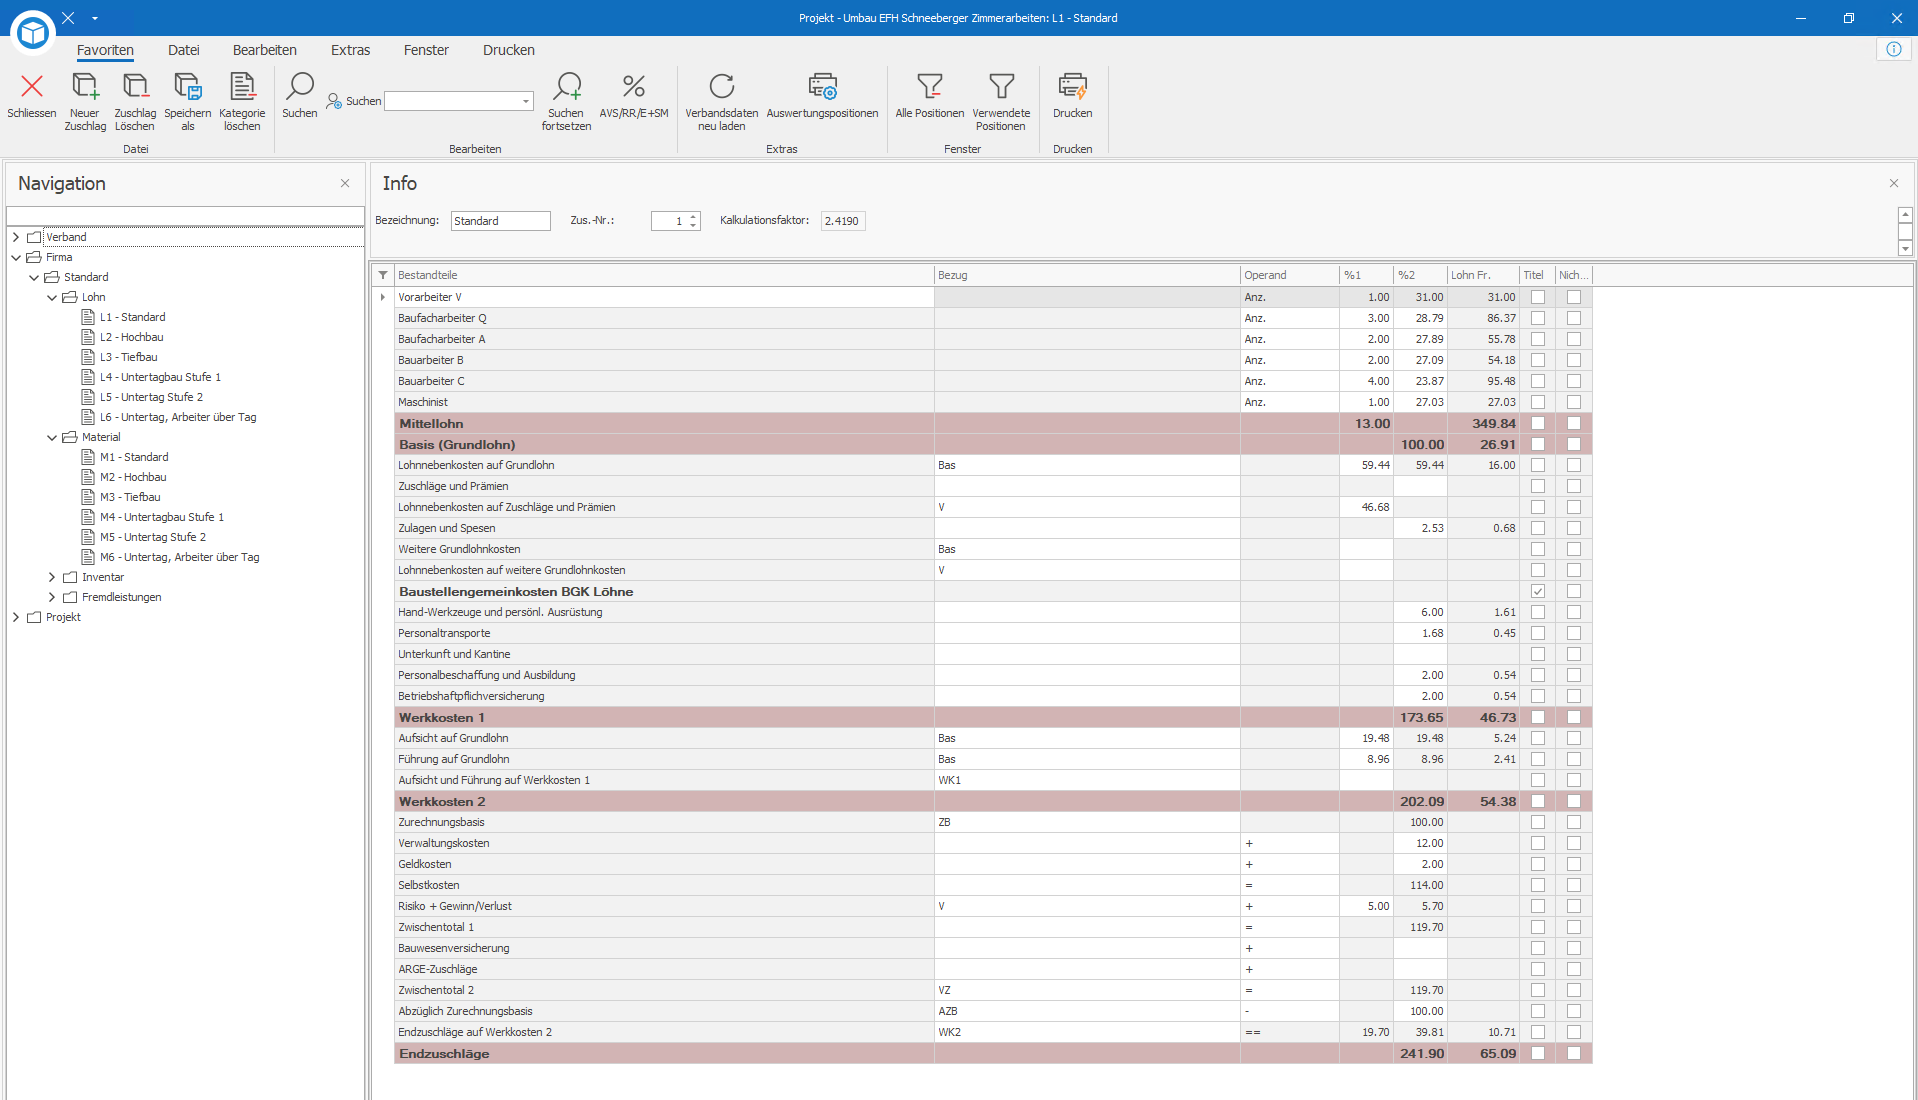Expand the Projekt tree node
The height and width of the screenshot is (1100, 1918).
(16, 617)
